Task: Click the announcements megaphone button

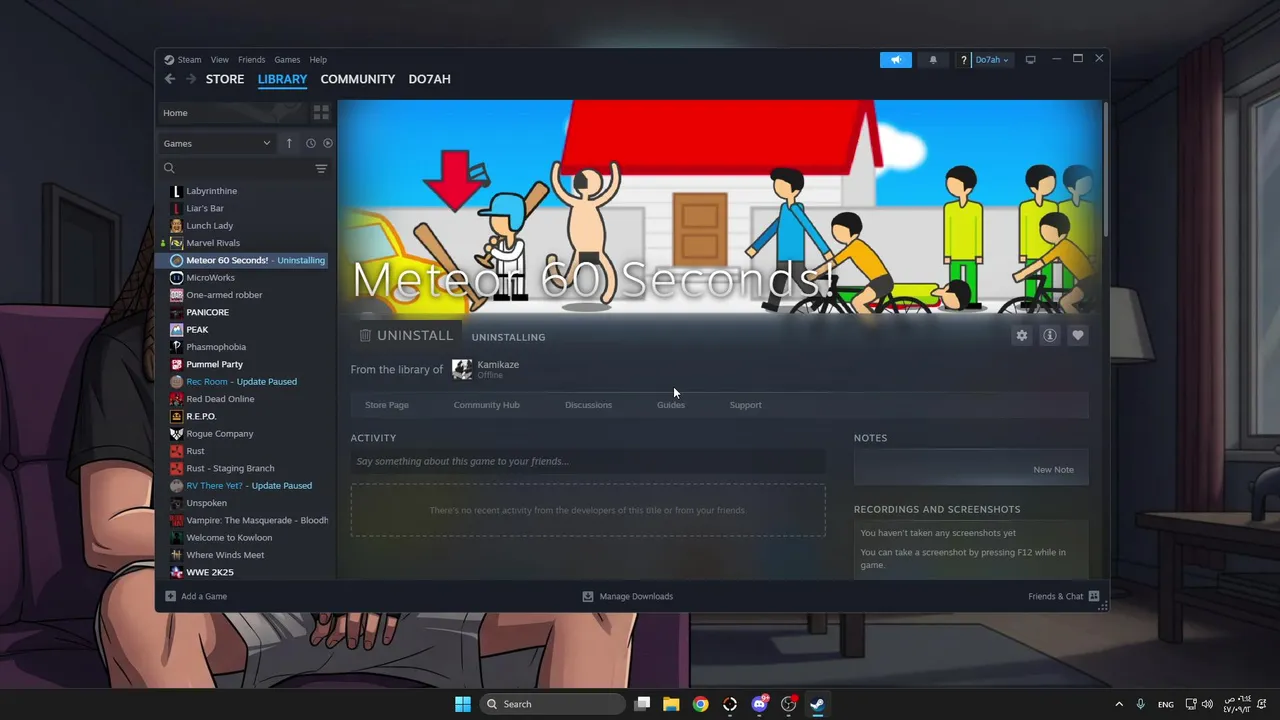Action: click(x=896, y=60)
